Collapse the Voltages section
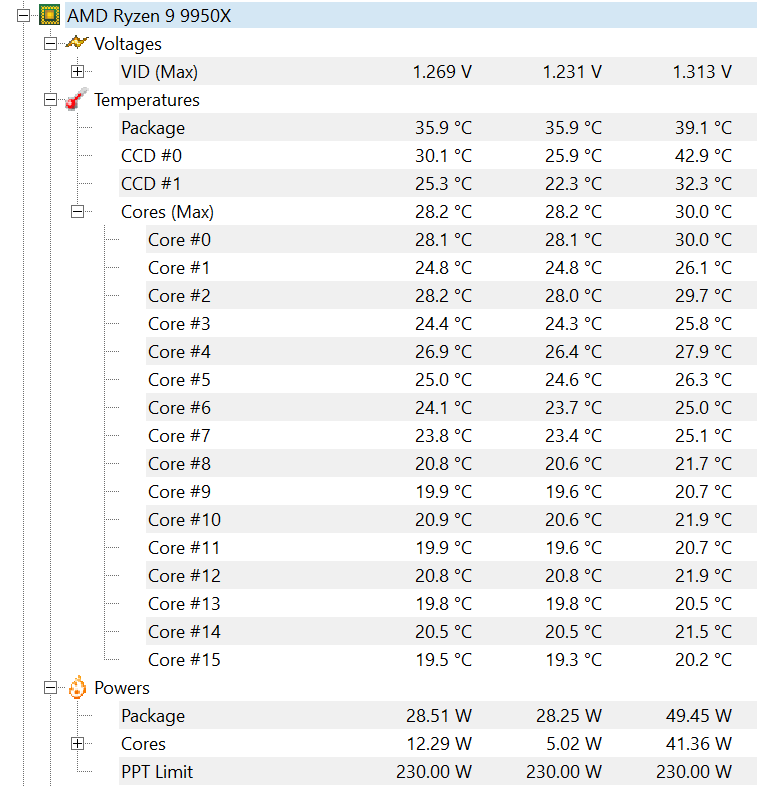 tap(50, 44)
